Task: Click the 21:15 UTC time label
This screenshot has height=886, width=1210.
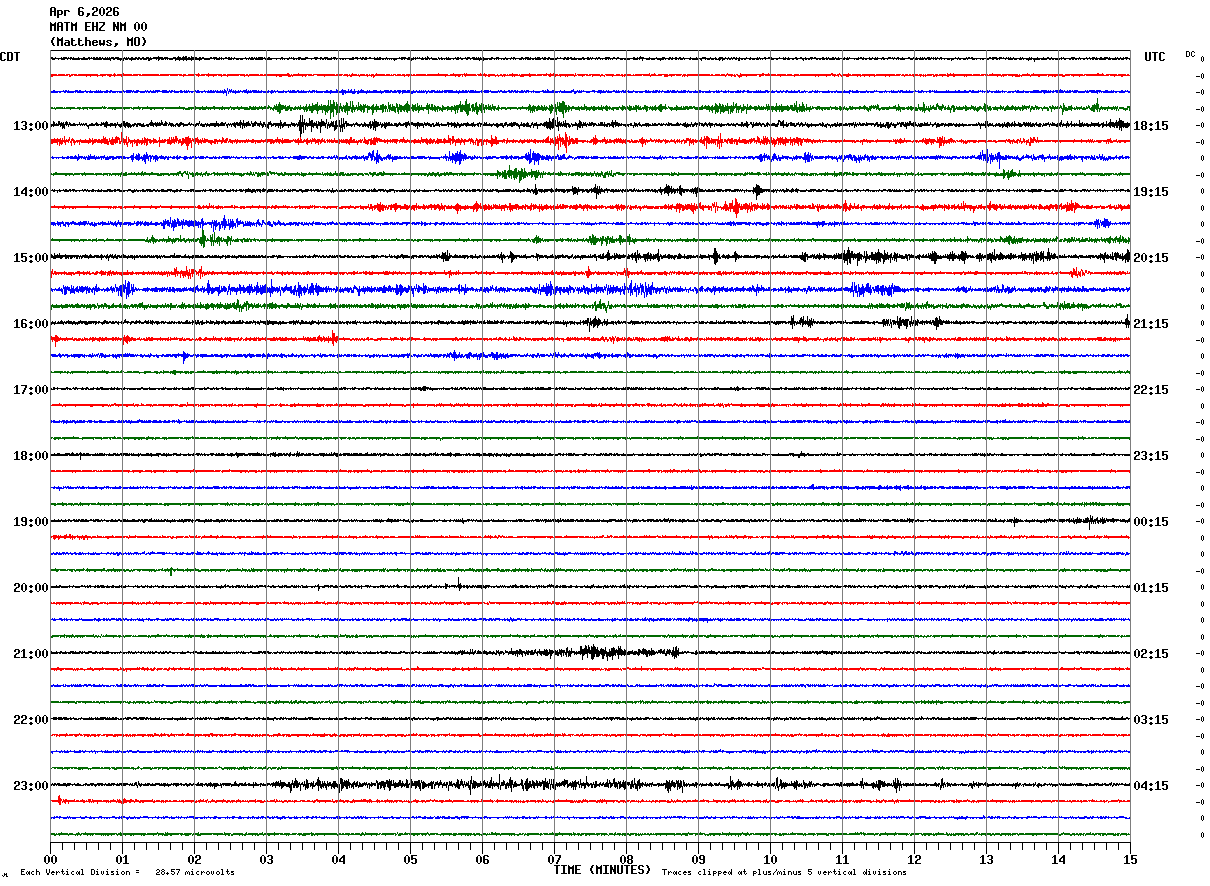Action: click(1151, 324)
